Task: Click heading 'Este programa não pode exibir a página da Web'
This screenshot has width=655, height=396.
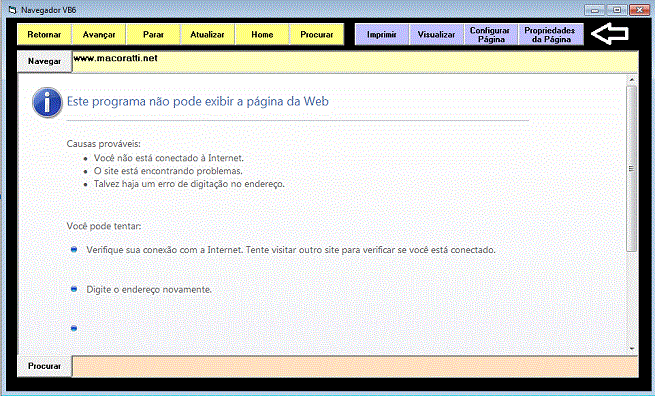Action: [x=198, y=102]
